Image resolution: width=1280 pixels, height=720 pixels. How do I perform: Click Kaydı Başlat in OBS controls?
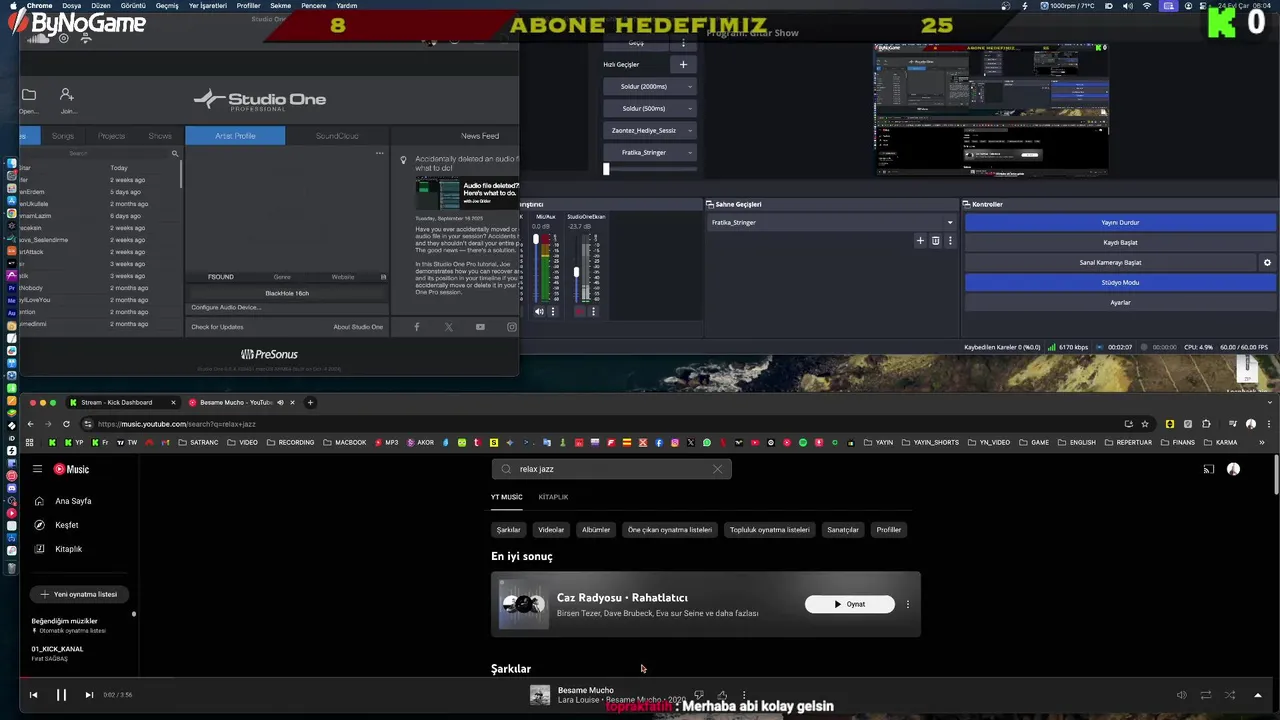coord(1120,242)
